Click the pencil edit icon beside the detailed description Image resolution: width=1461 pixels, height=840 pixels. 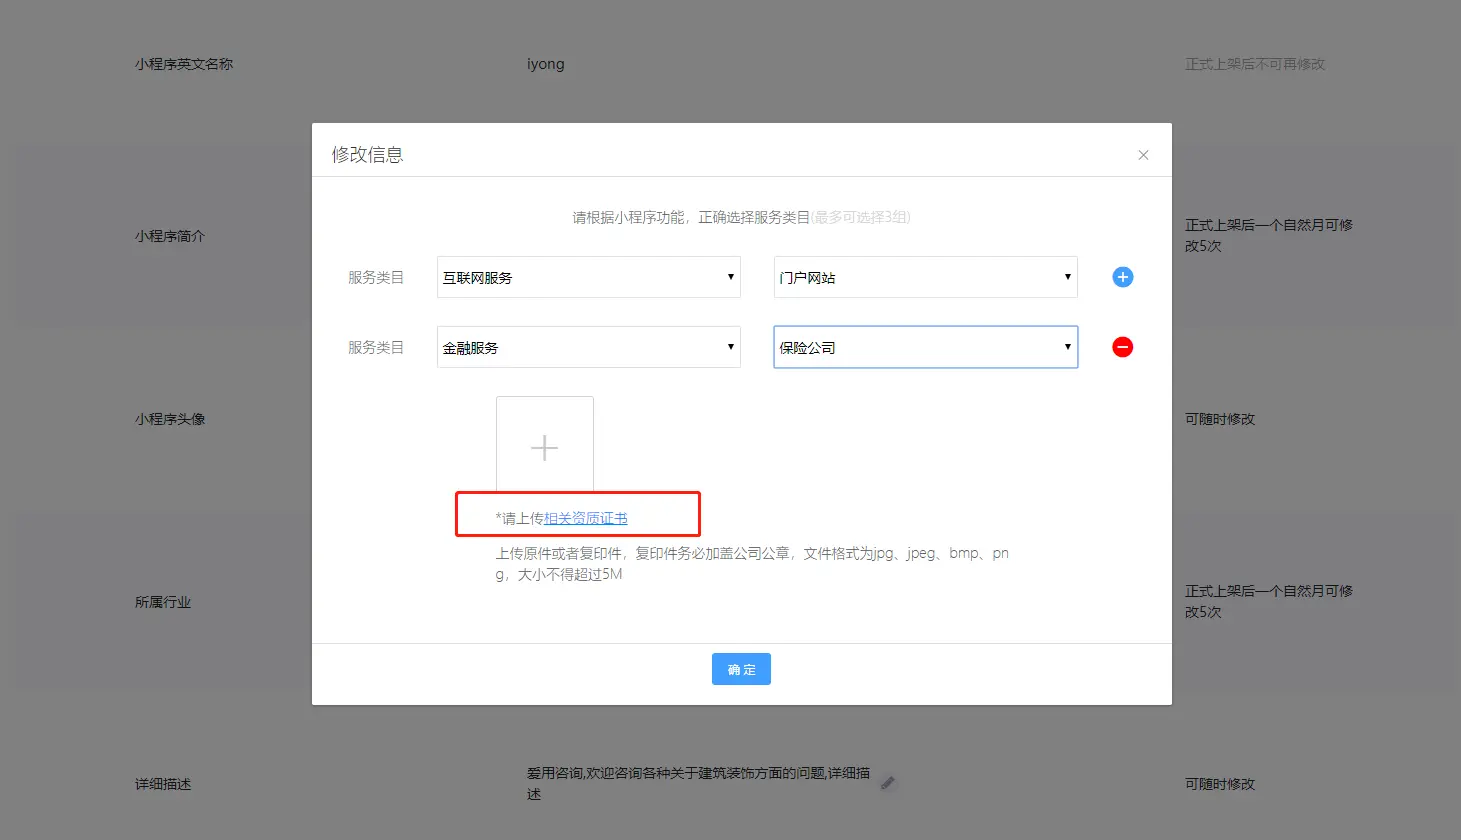pyautogui.click(x=887, y=783)
